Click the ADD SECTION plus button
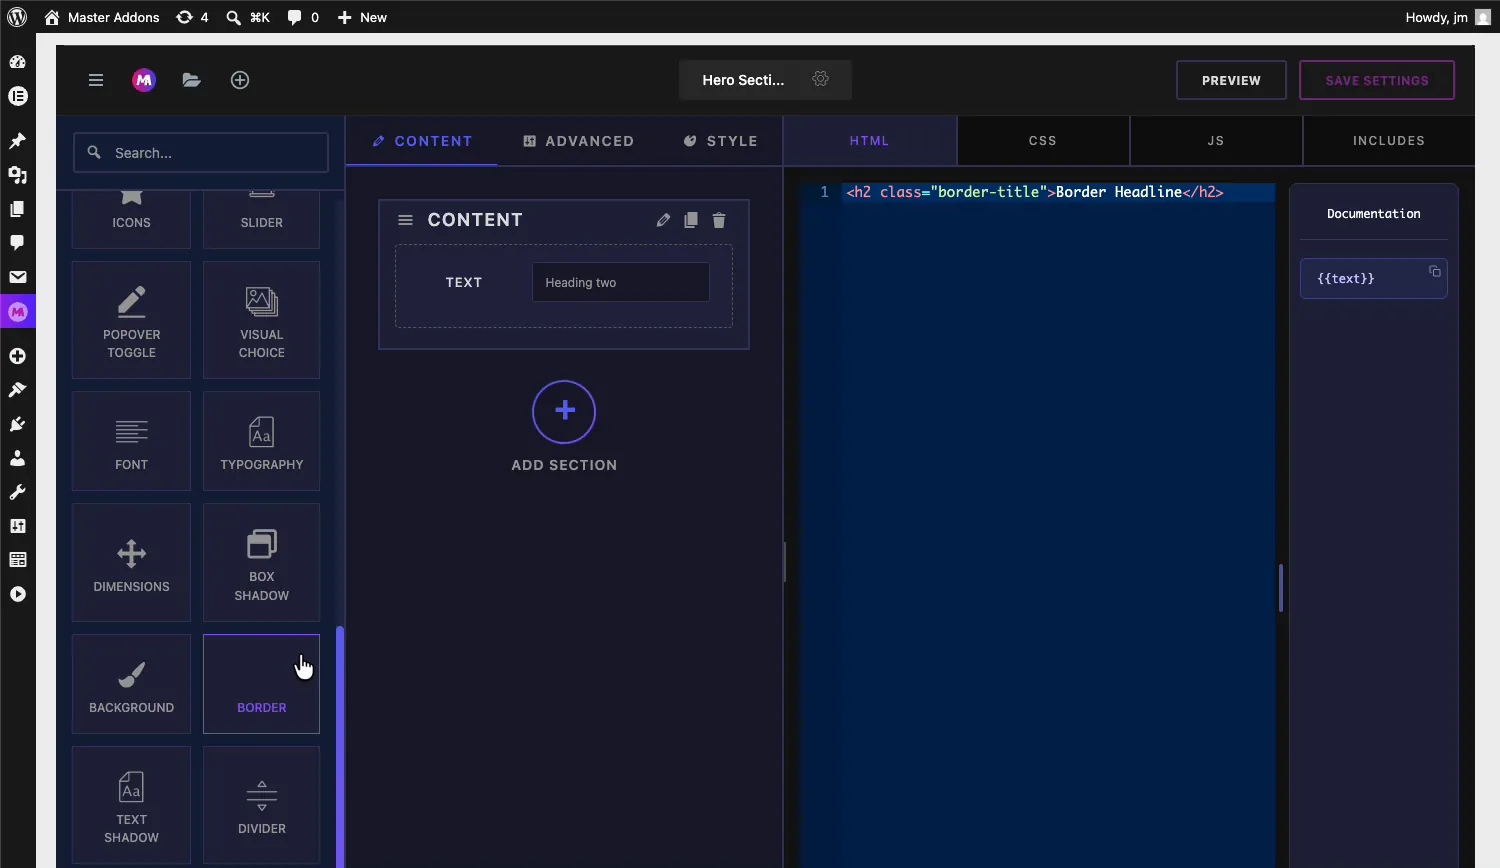Image resolution: width=1500 pixels, height=868 pixels. point(564,412)
